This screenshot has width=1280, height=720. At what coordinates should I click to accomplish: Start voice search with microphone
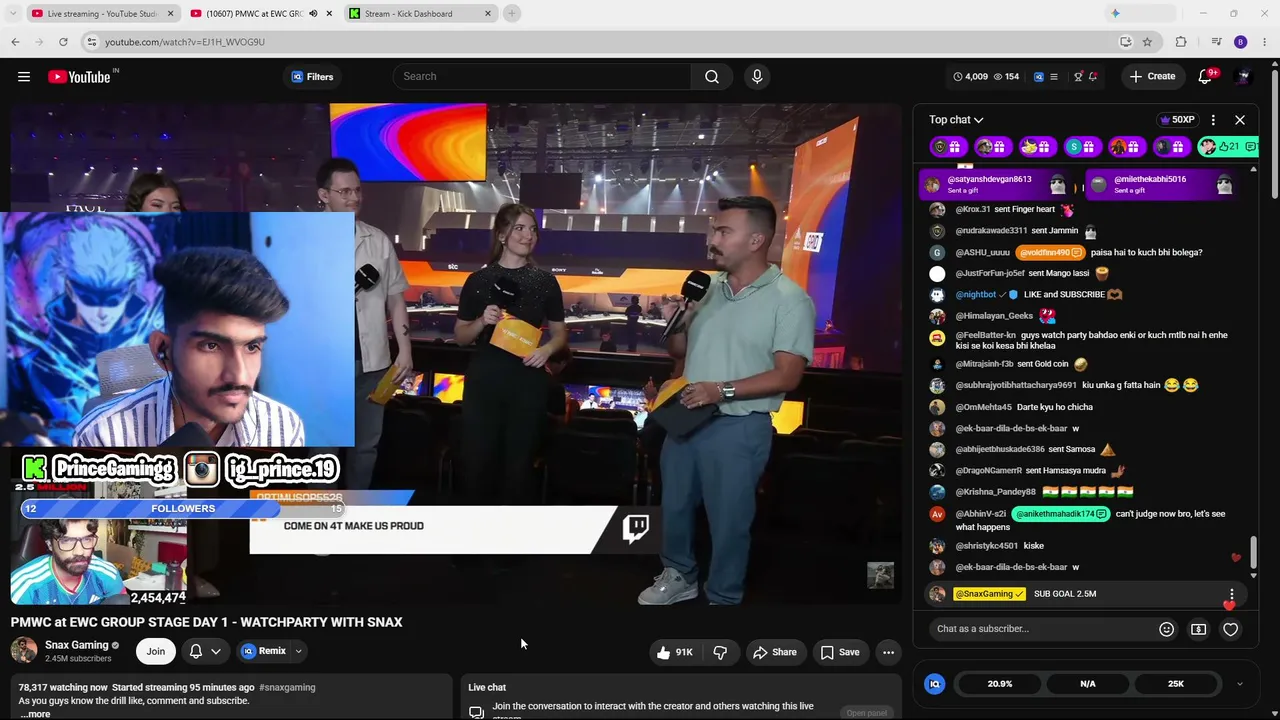point(757,77)
